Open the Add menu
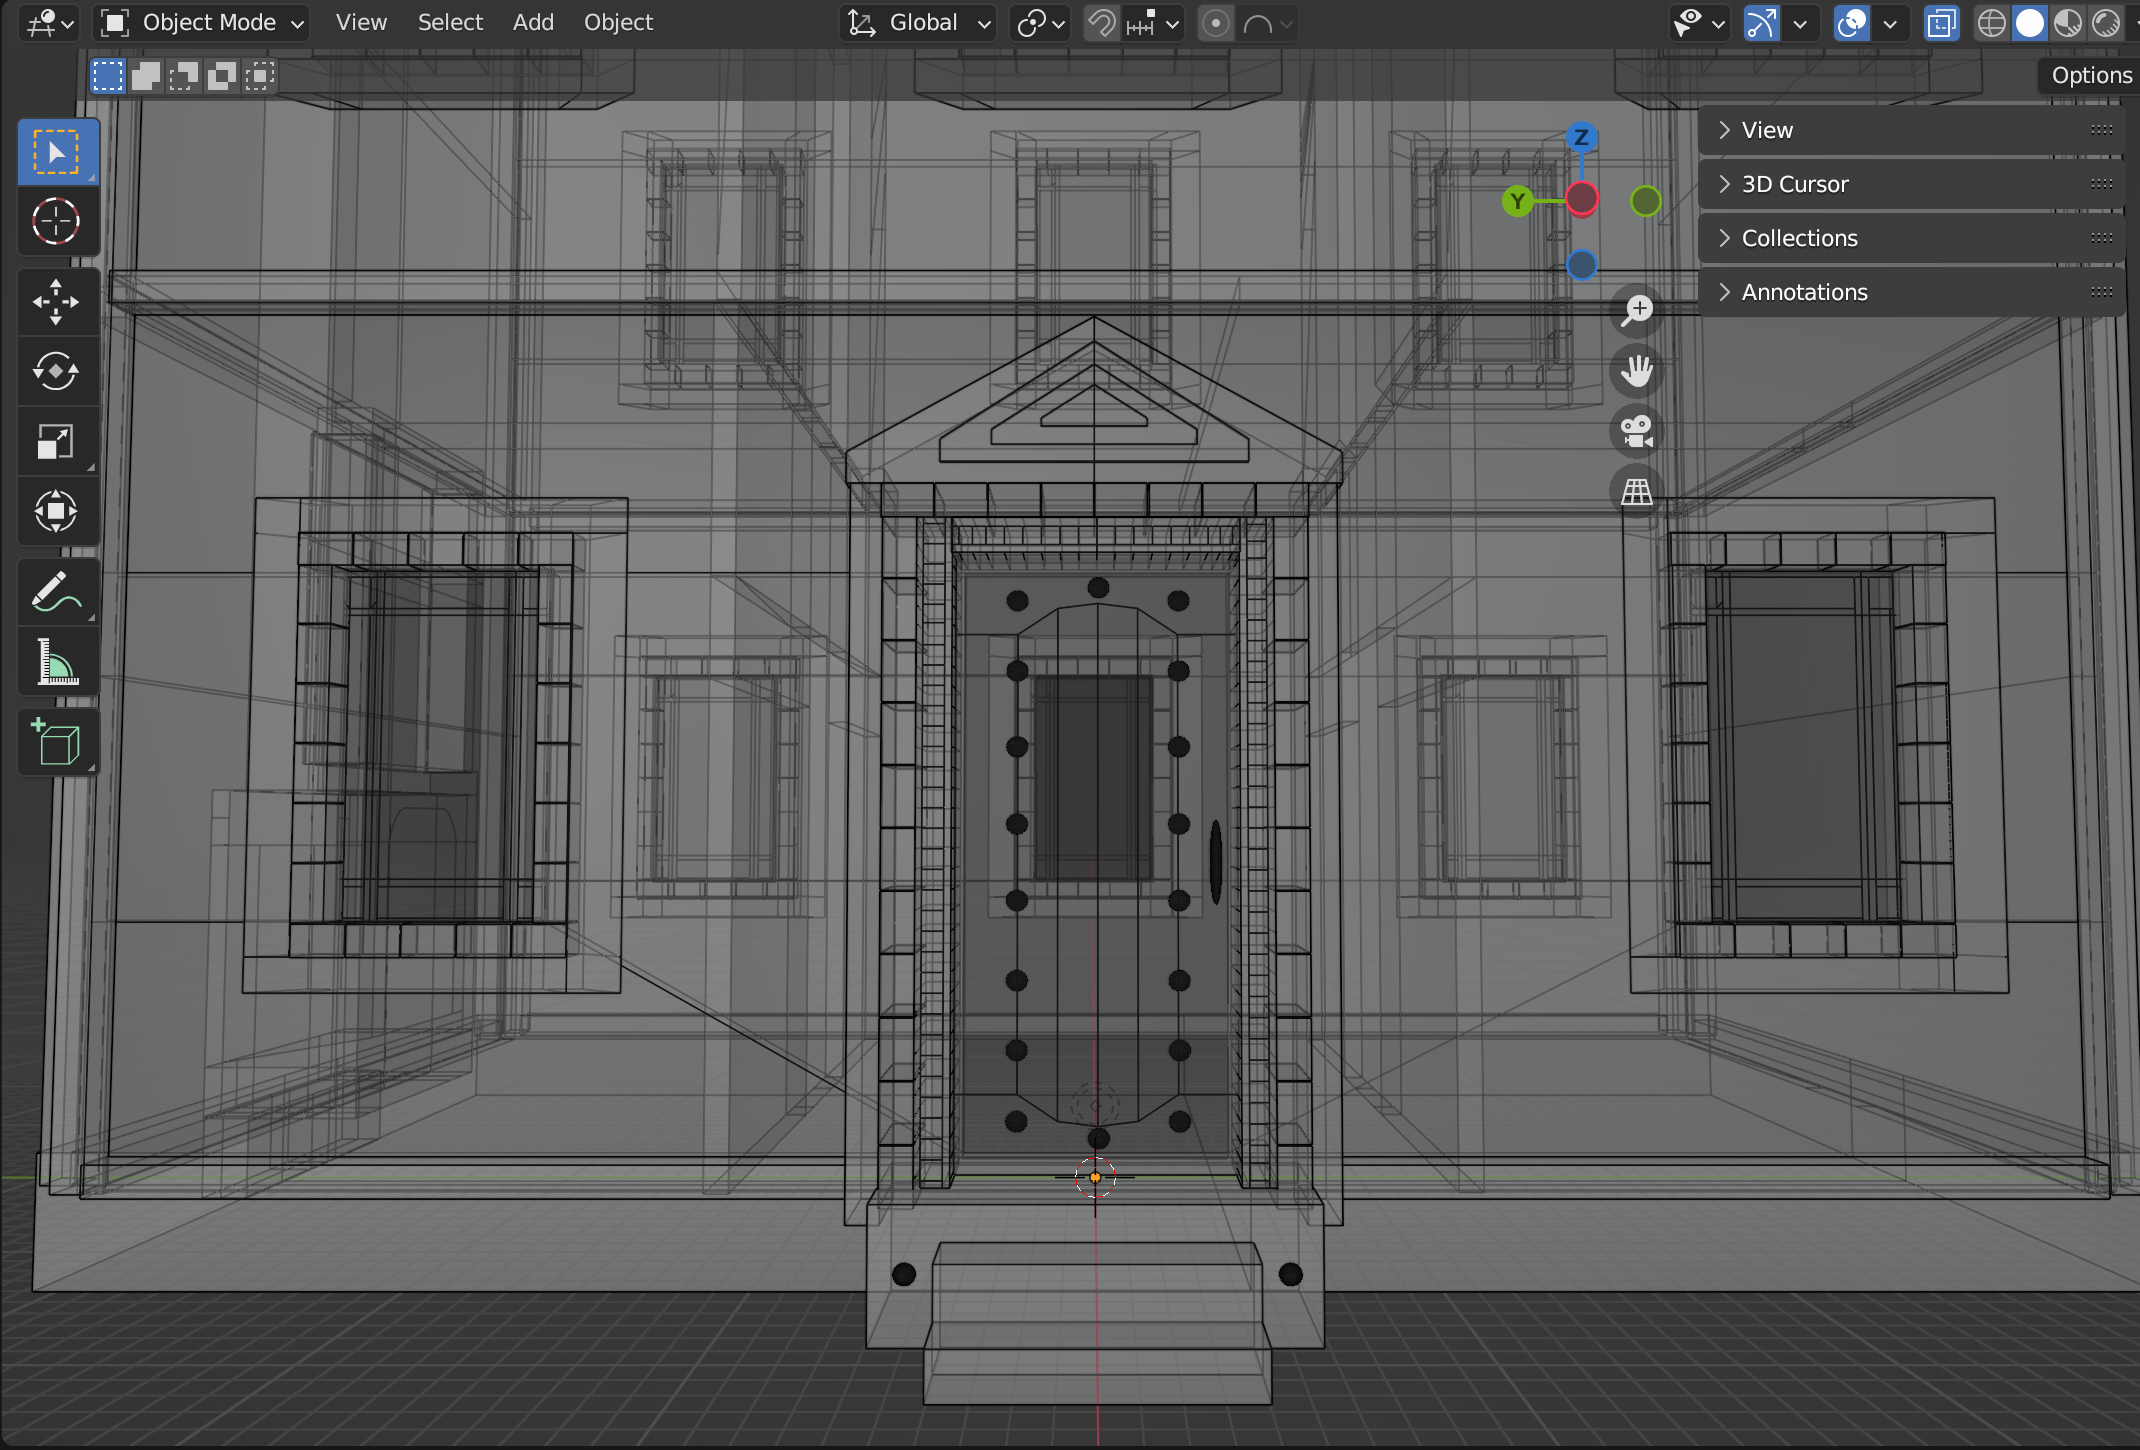Viewport: 2140px width, 1450px height. tap(533, 22)
